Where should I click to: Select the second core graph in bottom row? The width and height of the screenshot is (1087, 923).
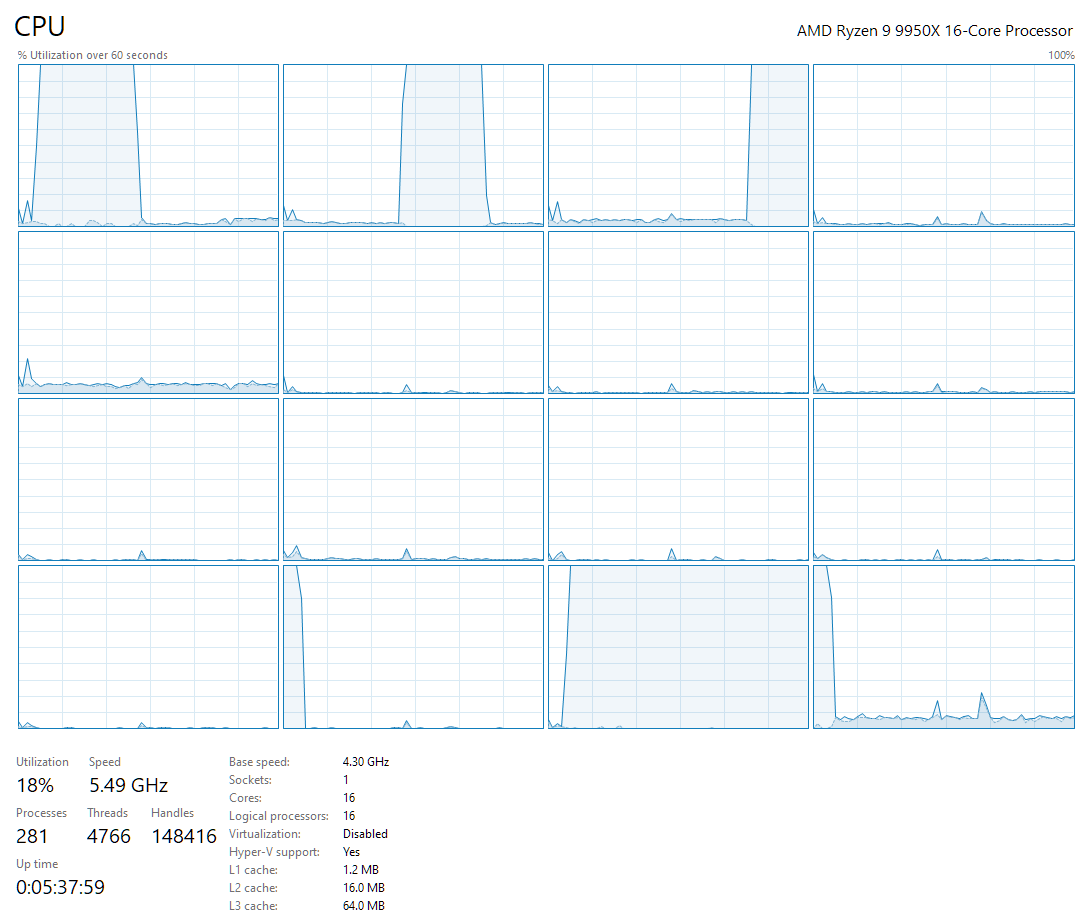413,647
